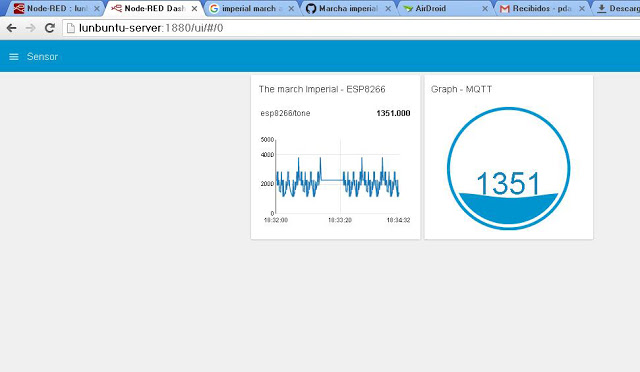Switch to the Descargas downloads tab
Screen dimensions: 640x372
coord(617,8)
